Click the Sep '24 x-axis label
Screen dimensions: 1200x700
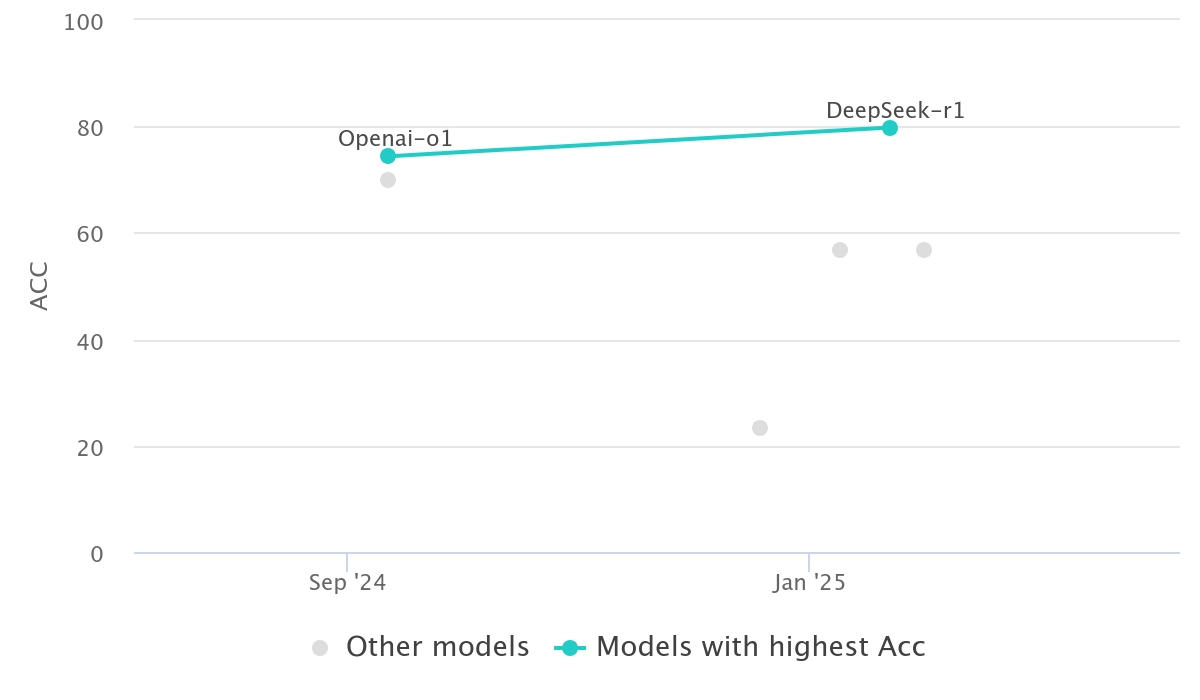point(347,583)
